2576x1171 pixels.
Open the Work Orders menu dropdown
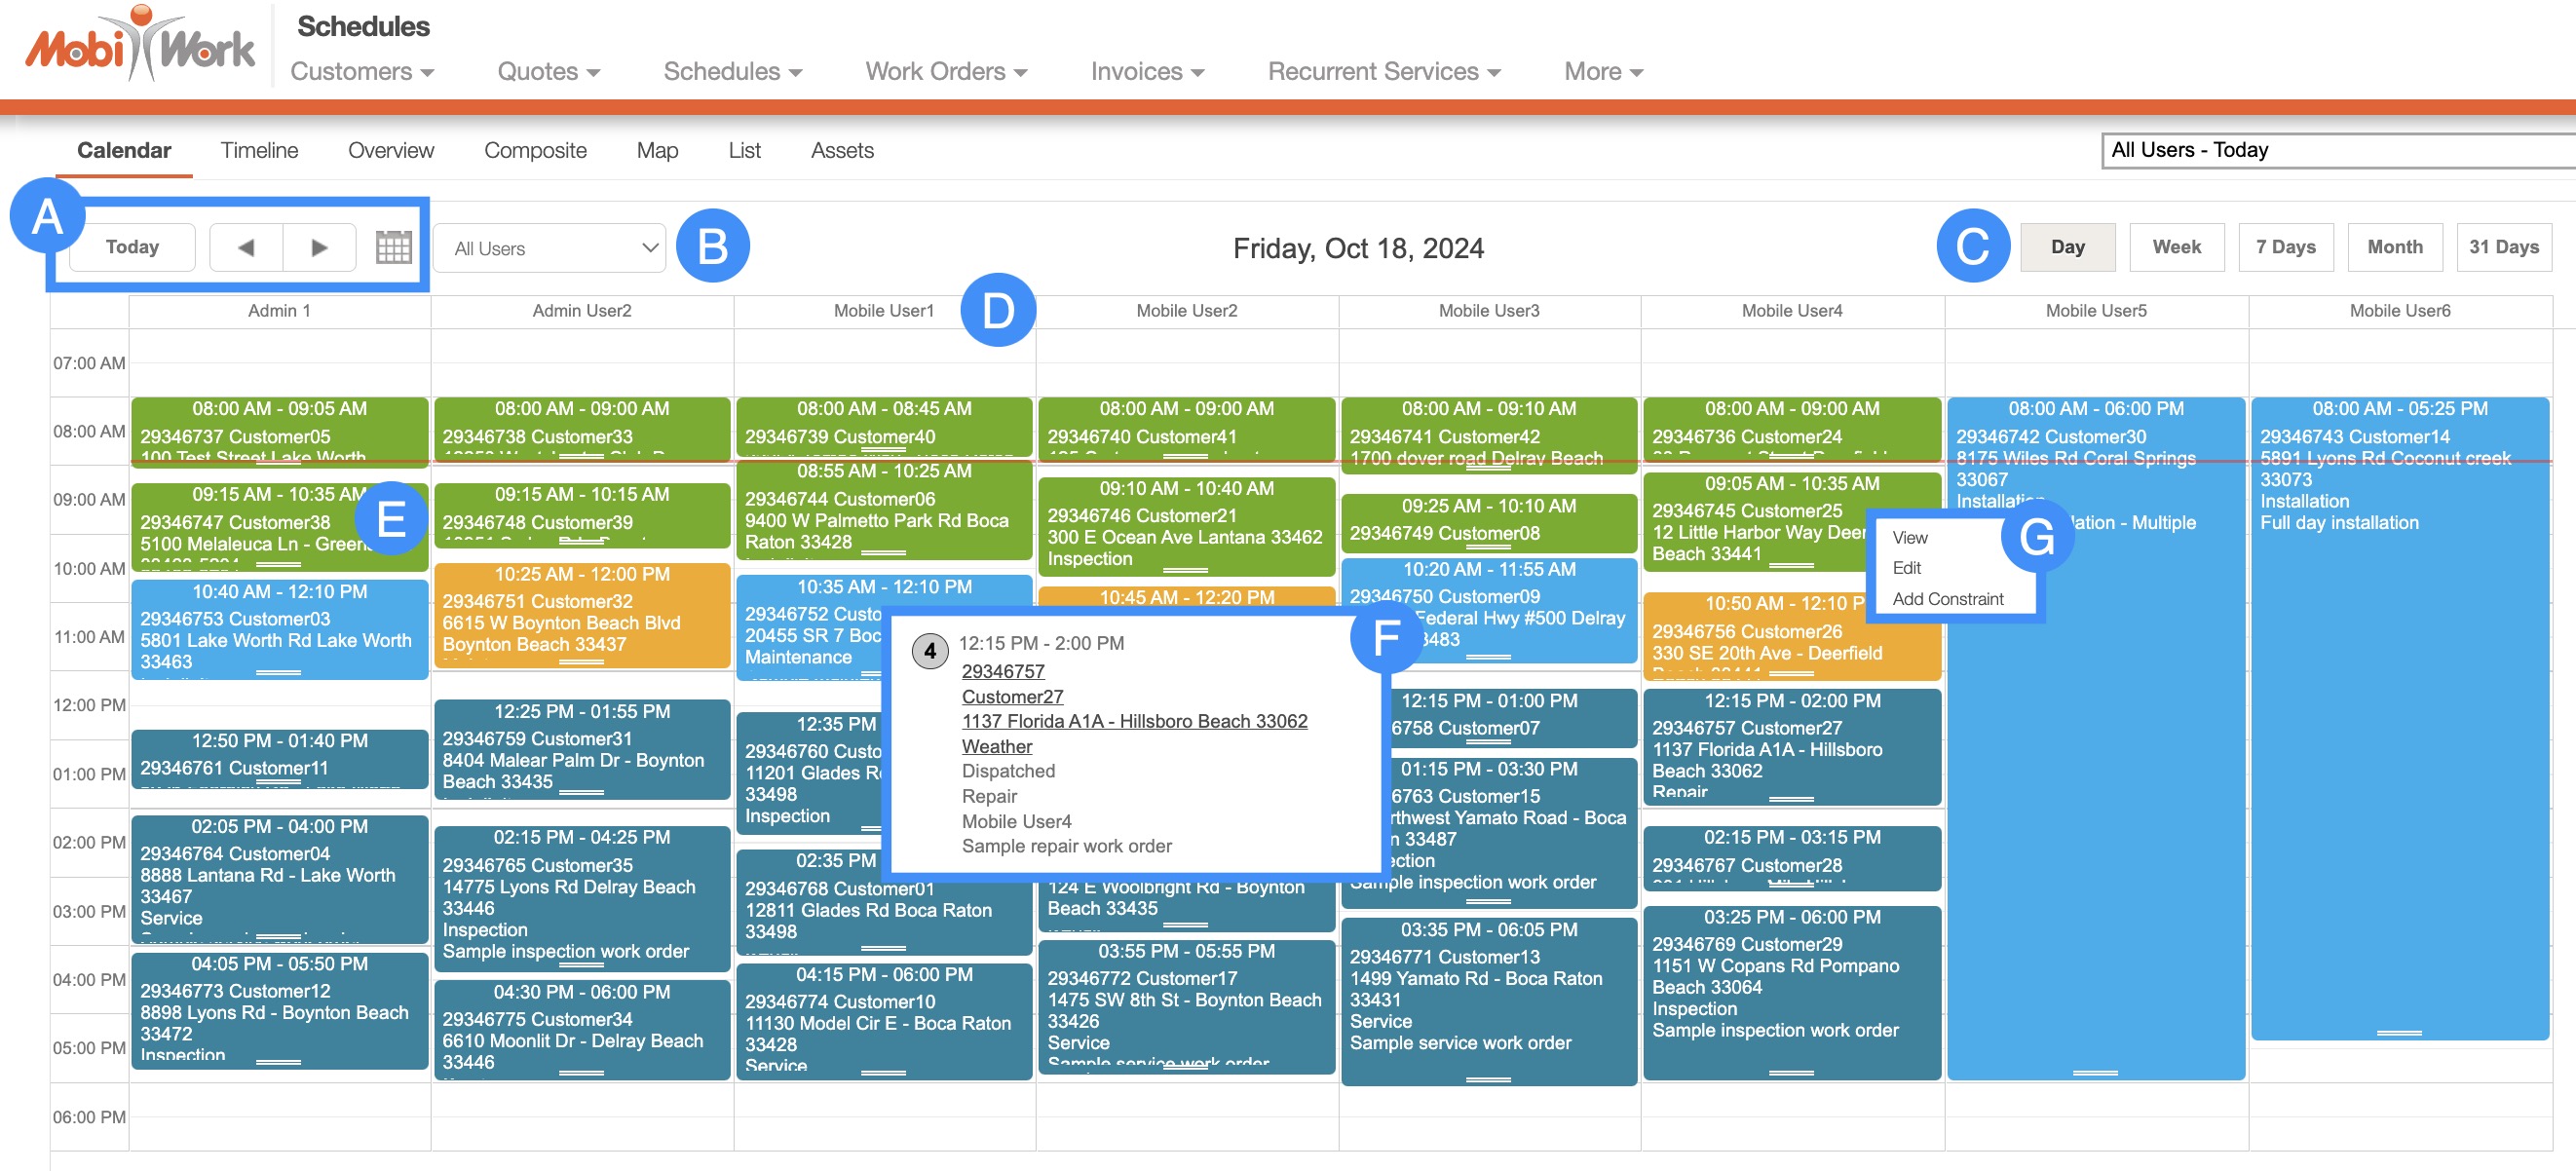[x=946, y=71]
